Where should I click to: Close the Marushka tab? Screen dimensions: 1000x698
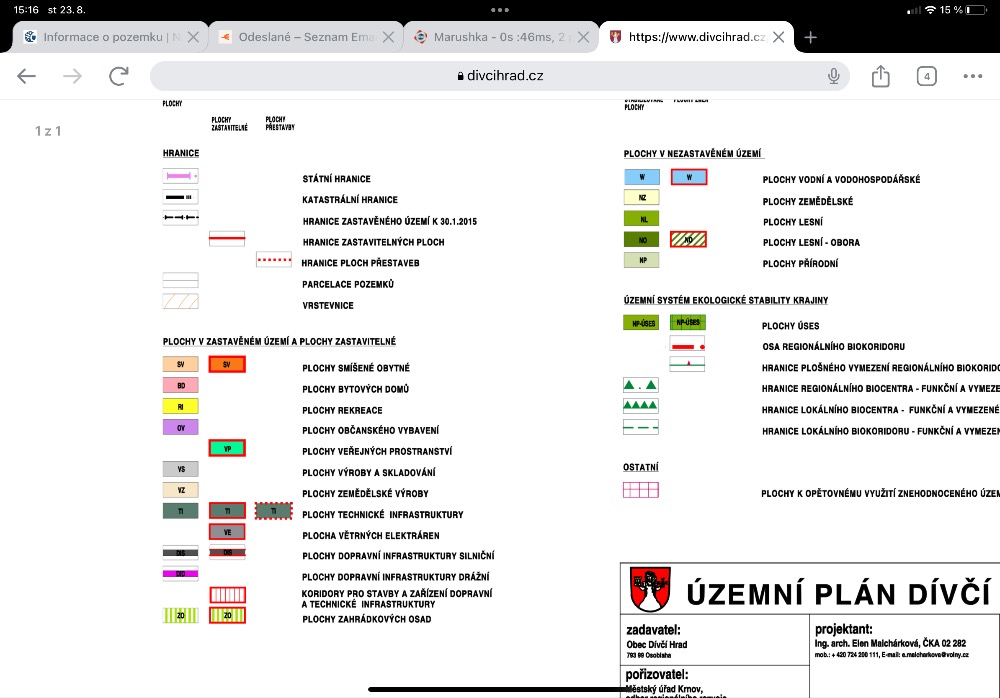[x=583, y=37]
